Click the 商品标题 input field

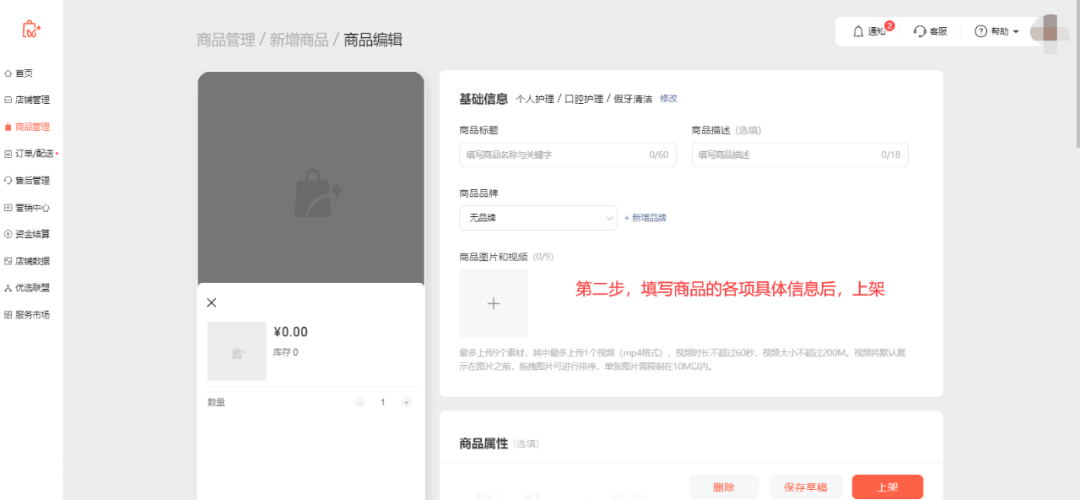coord(568,155)
